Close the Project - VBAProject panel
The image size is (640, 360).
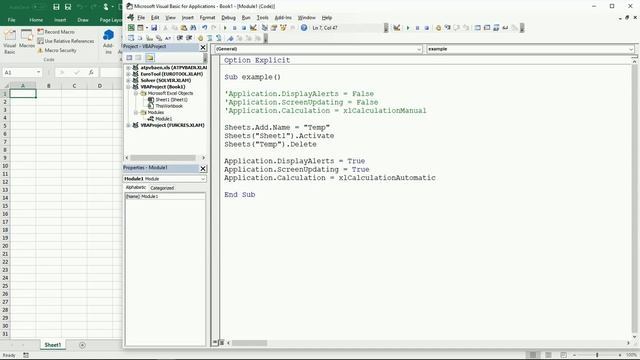203,47
